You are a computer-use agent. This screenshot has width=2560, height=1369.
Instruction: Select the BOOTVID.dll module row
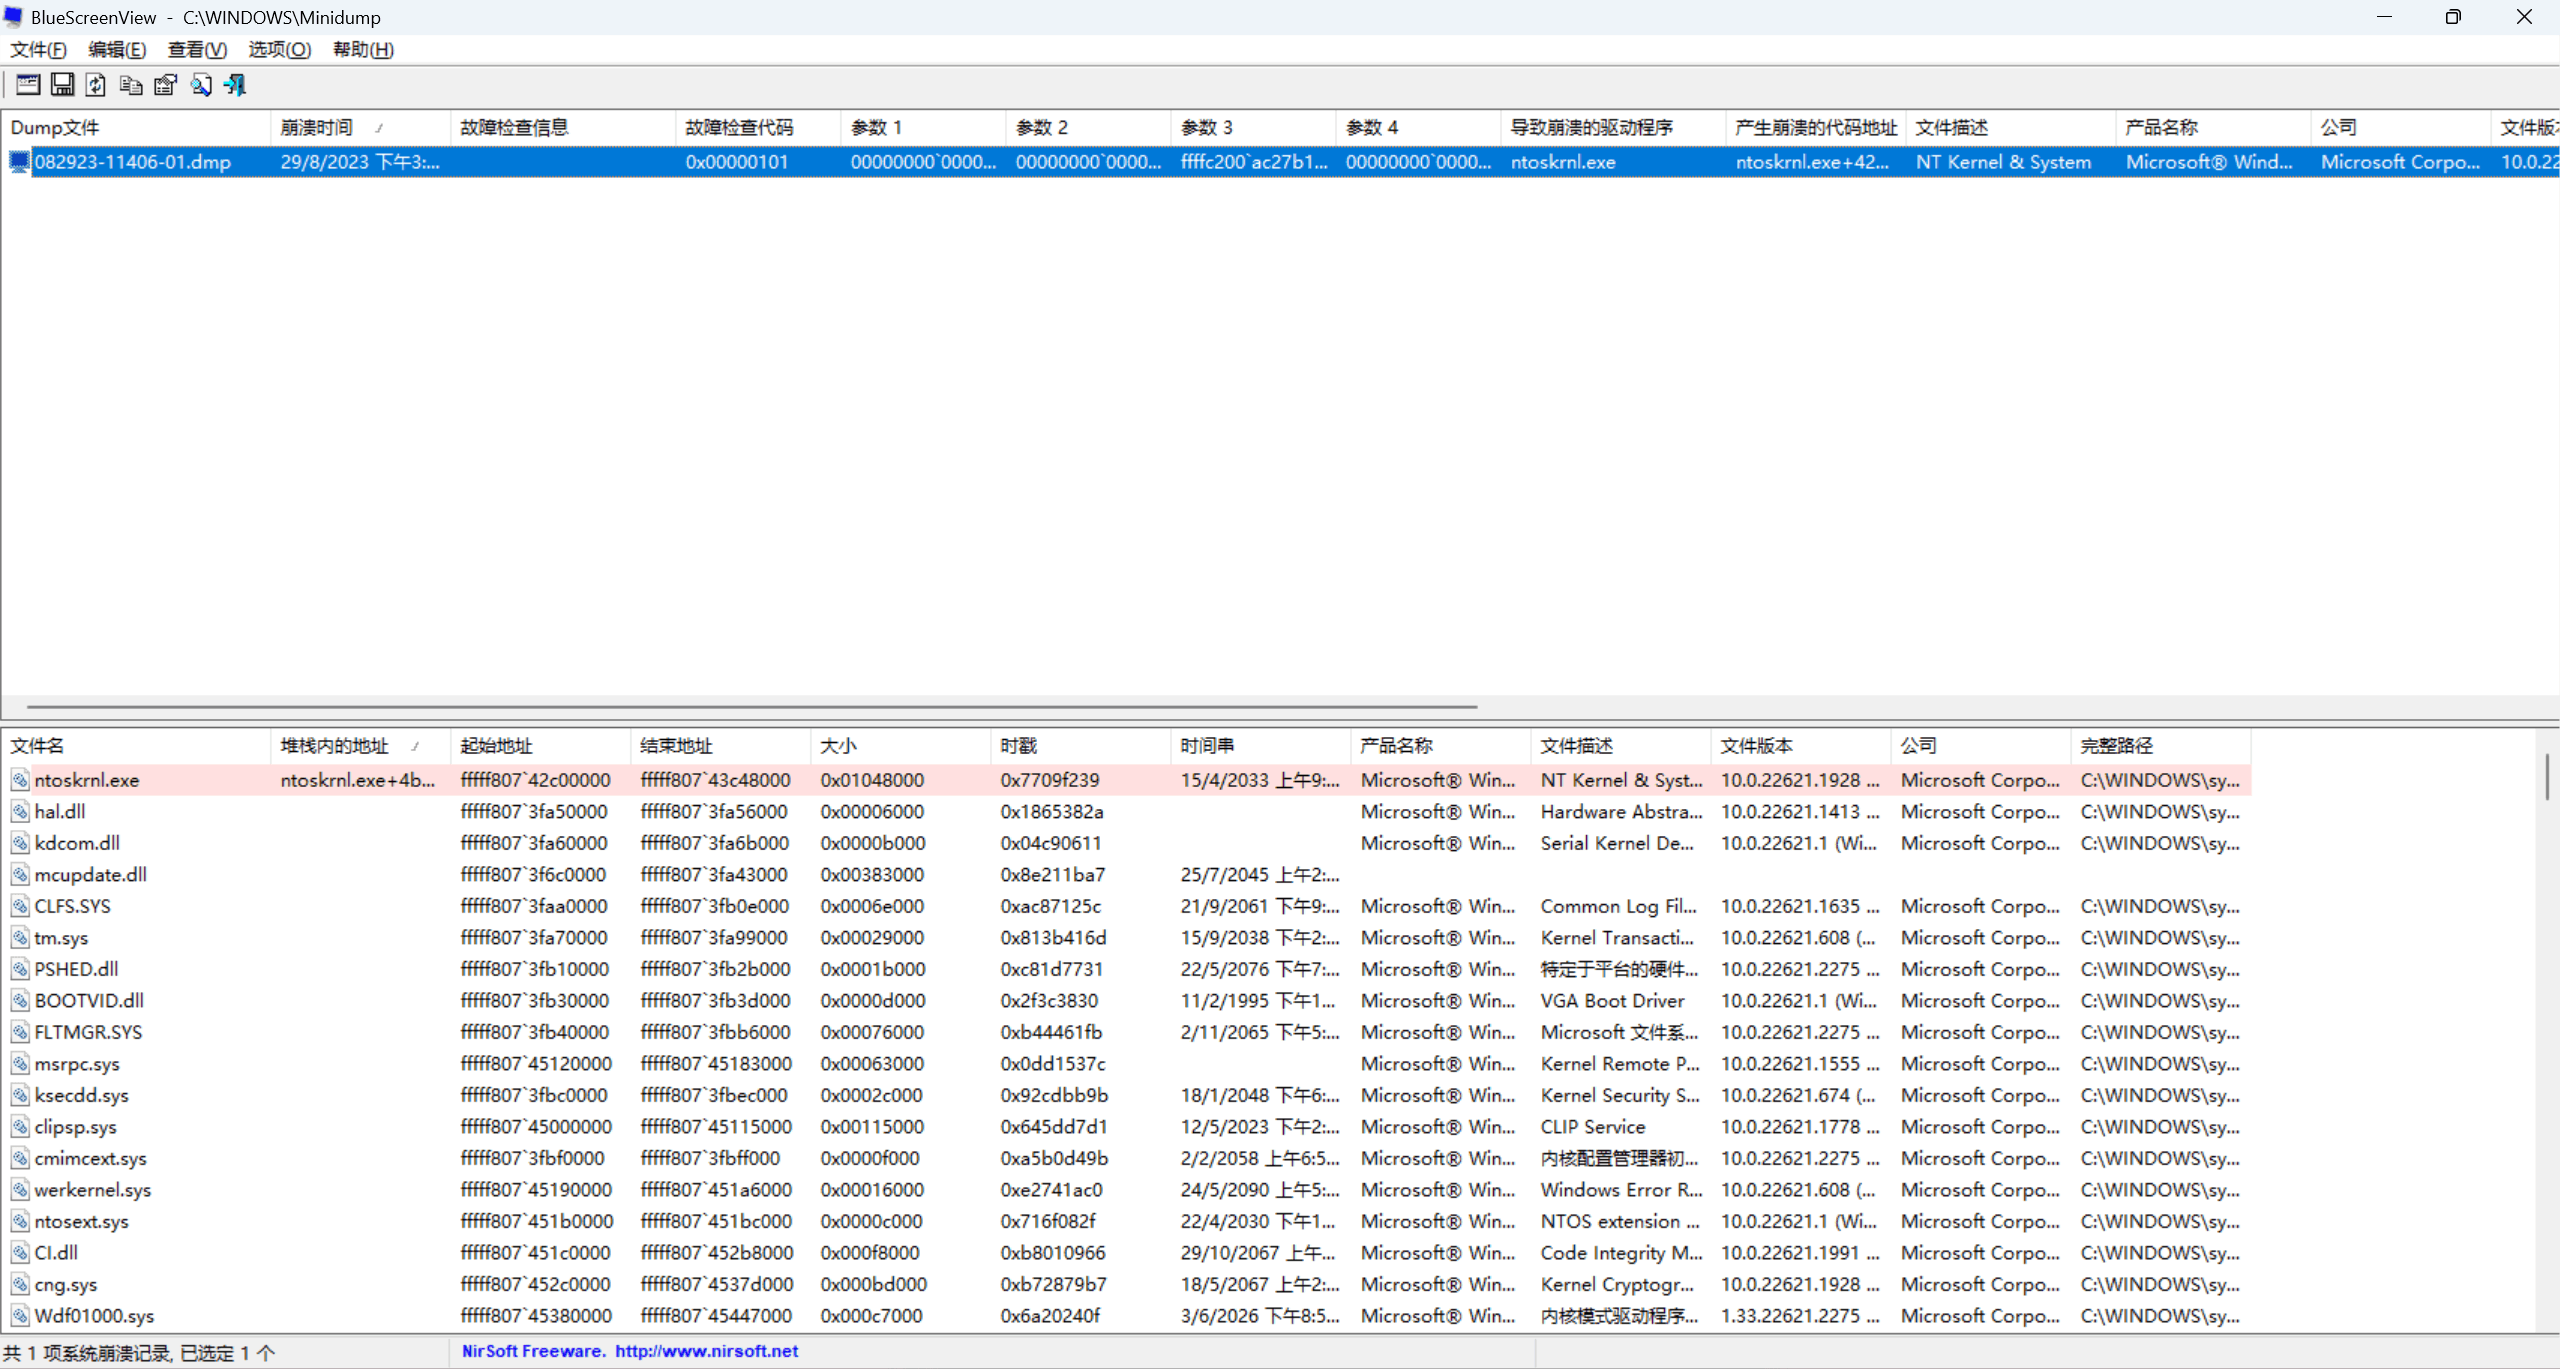click(1126, 1001)
